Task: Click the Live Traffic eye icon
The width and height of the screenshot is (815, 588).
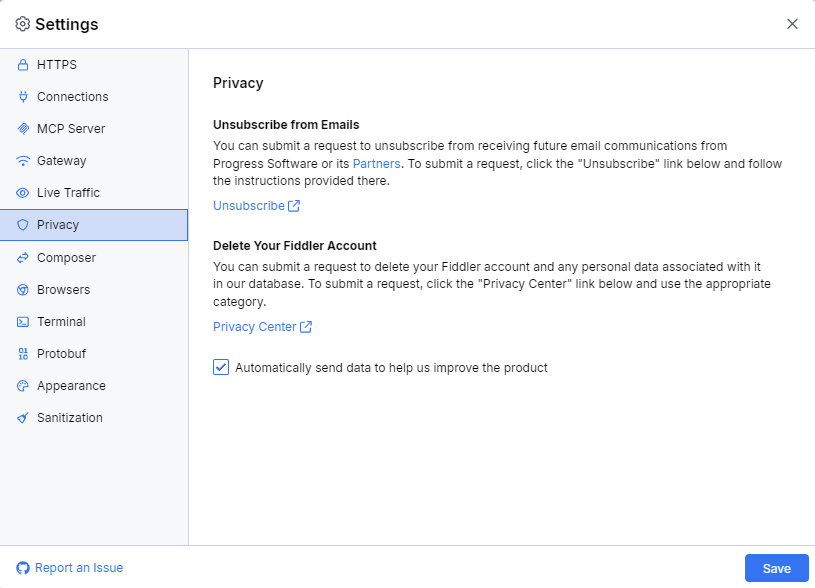Action: tap(22, 192)
